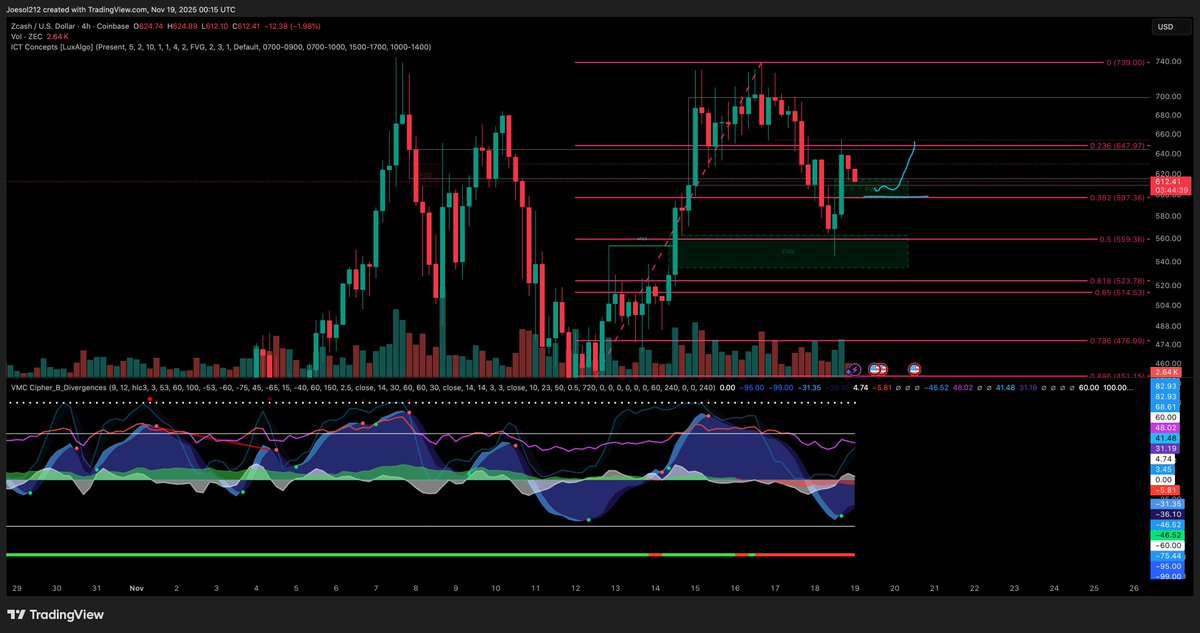Click the 0.236 (647.97) Fibonacci level label
Image resolution: width=1200 pixels, height=633 pixels.
pos(1118,145)
